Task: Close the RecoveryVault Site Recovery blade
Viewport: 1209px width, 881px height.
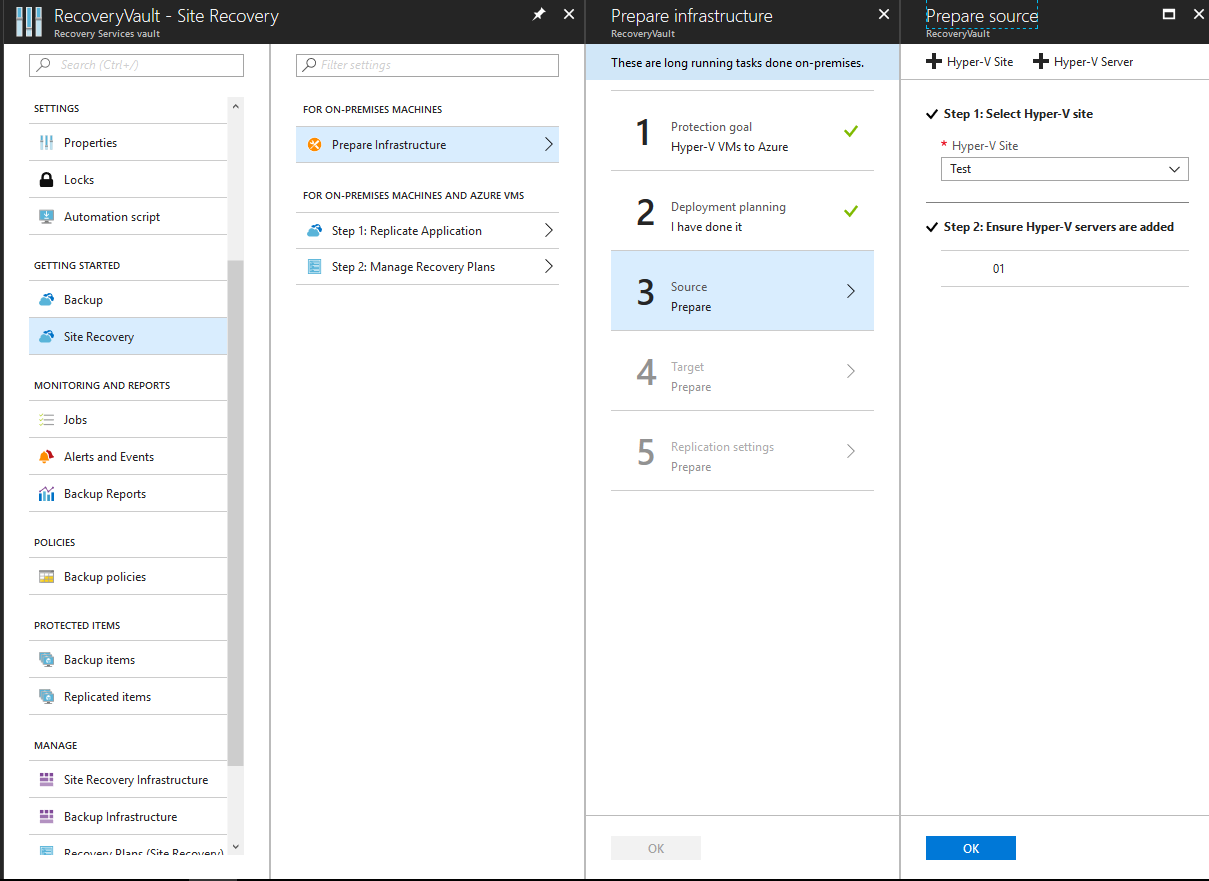Action: click(569, 14)
